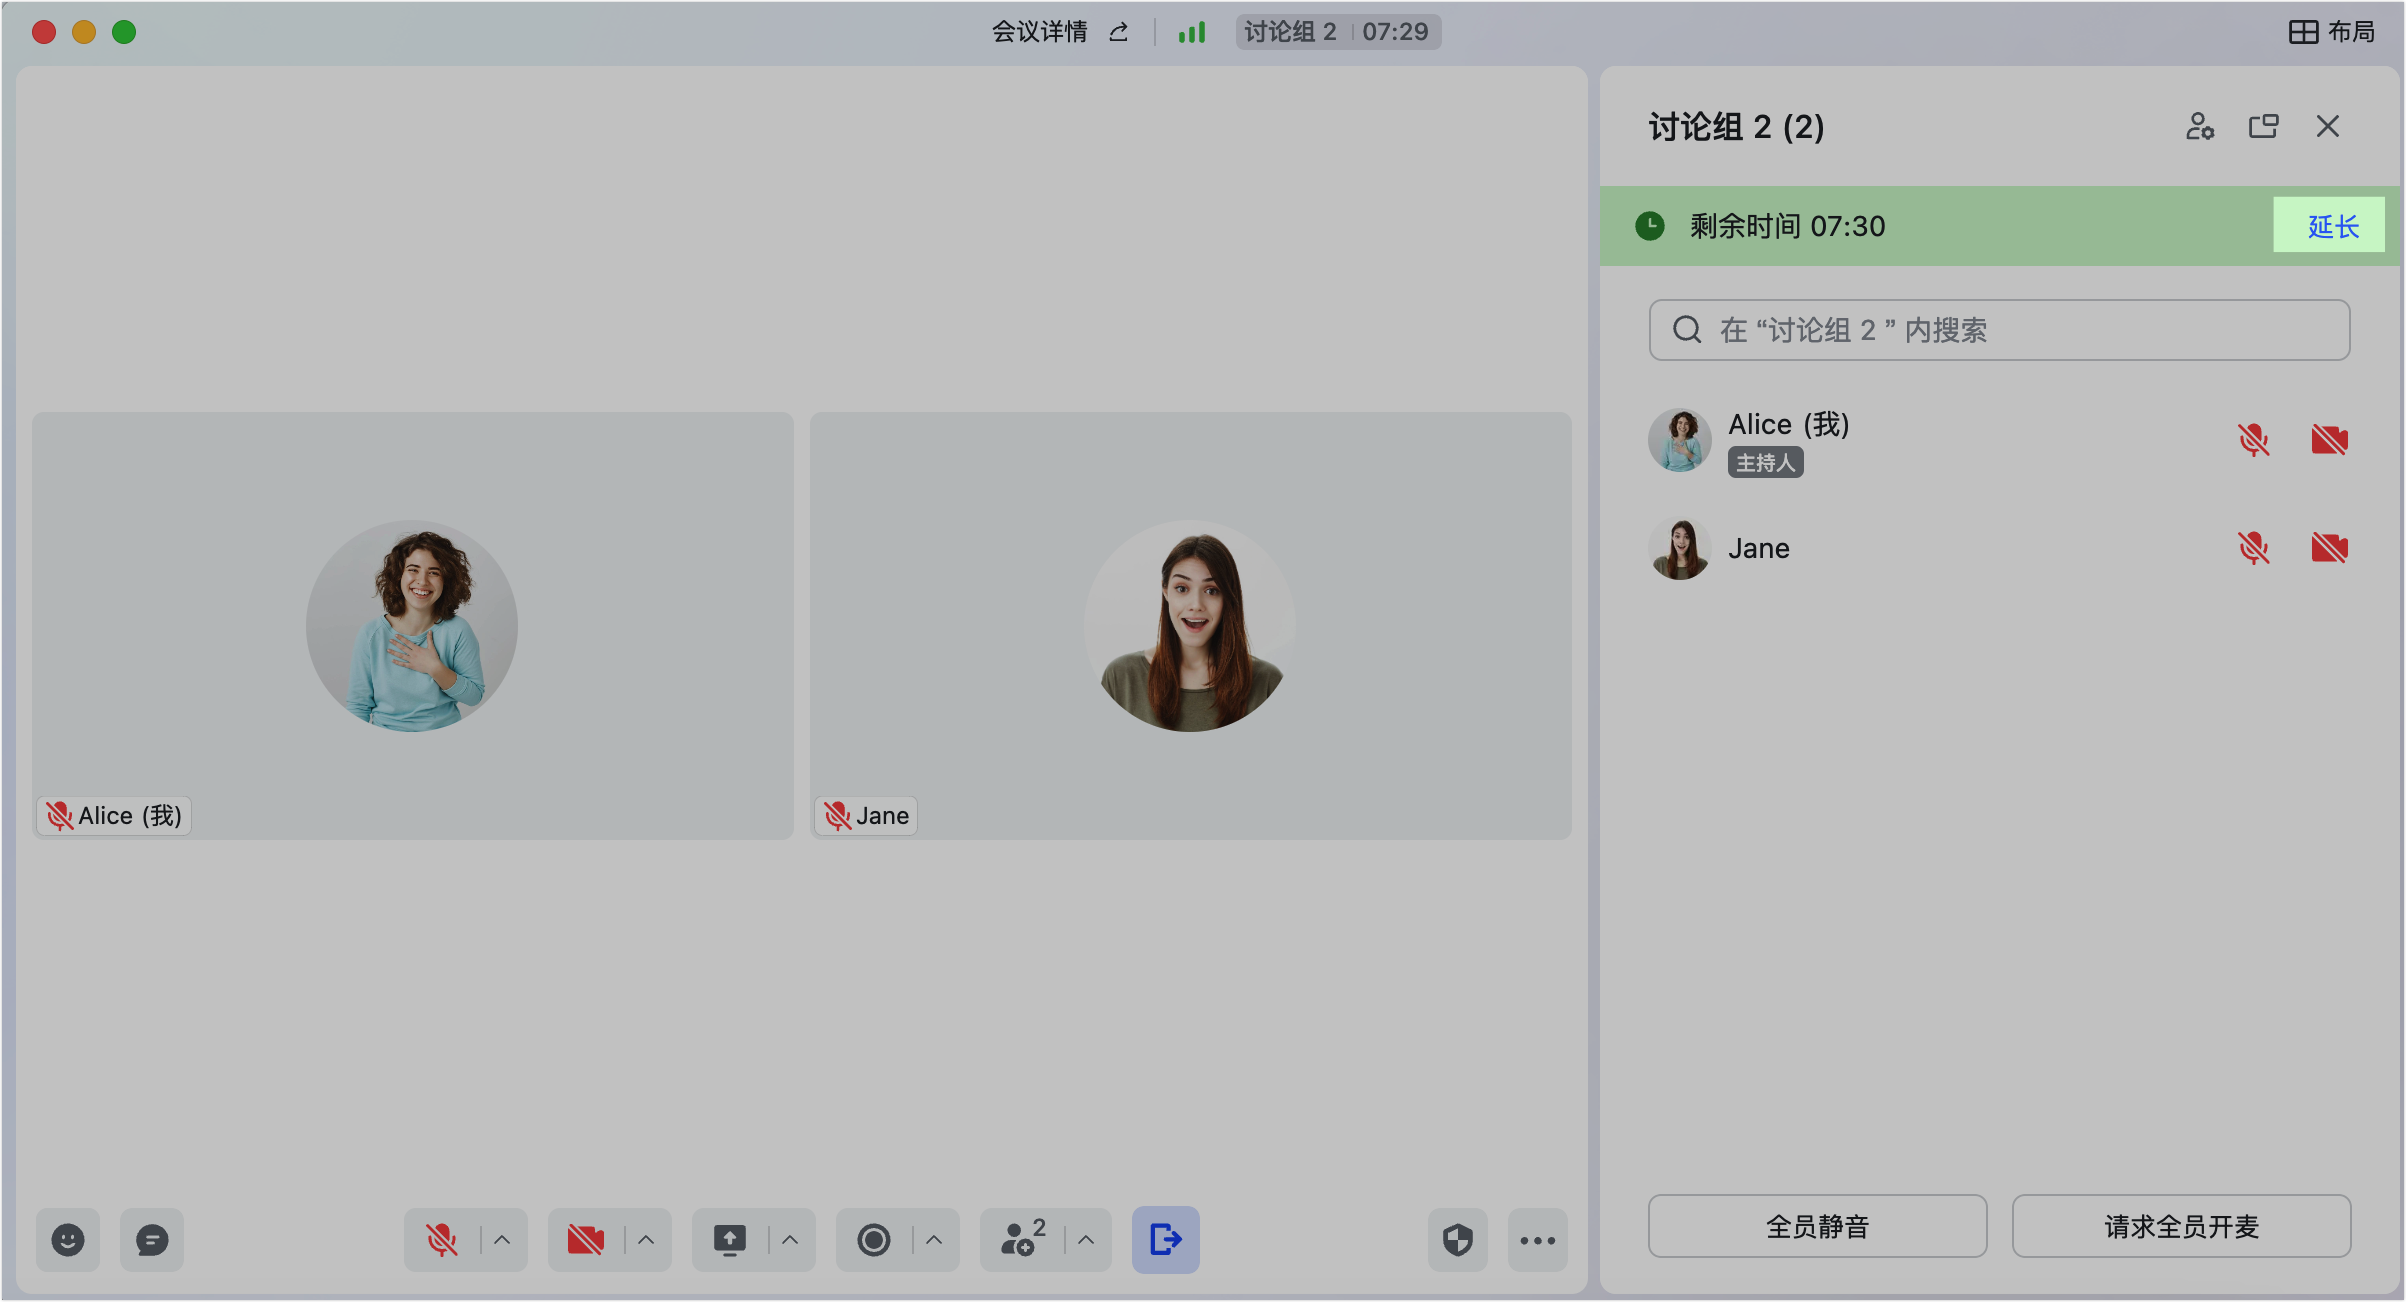The height and width of the screenshot is (1302, 2406).
Task: Open the emoji reactions button
Action: tap(68, 1240)
